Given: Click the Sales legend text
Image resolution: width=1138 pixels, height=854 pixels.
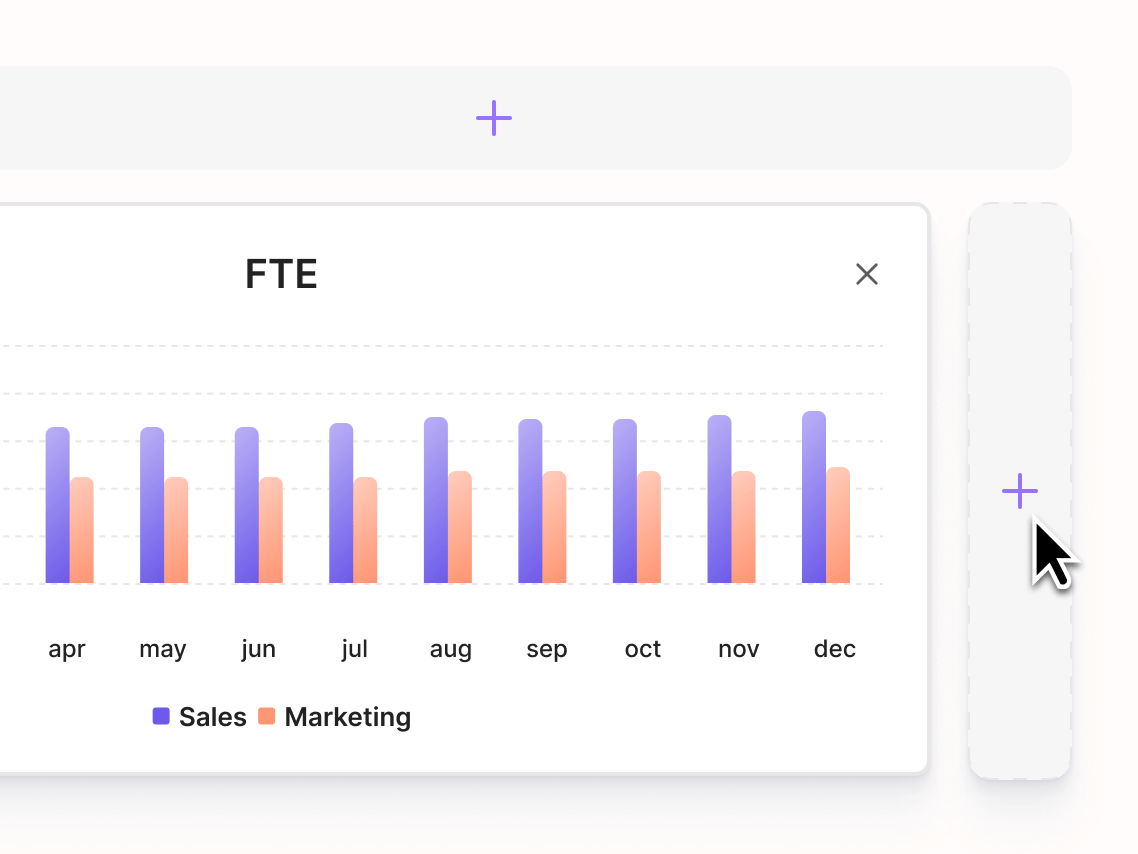Looking at the screenshot, I should (211, 716).
